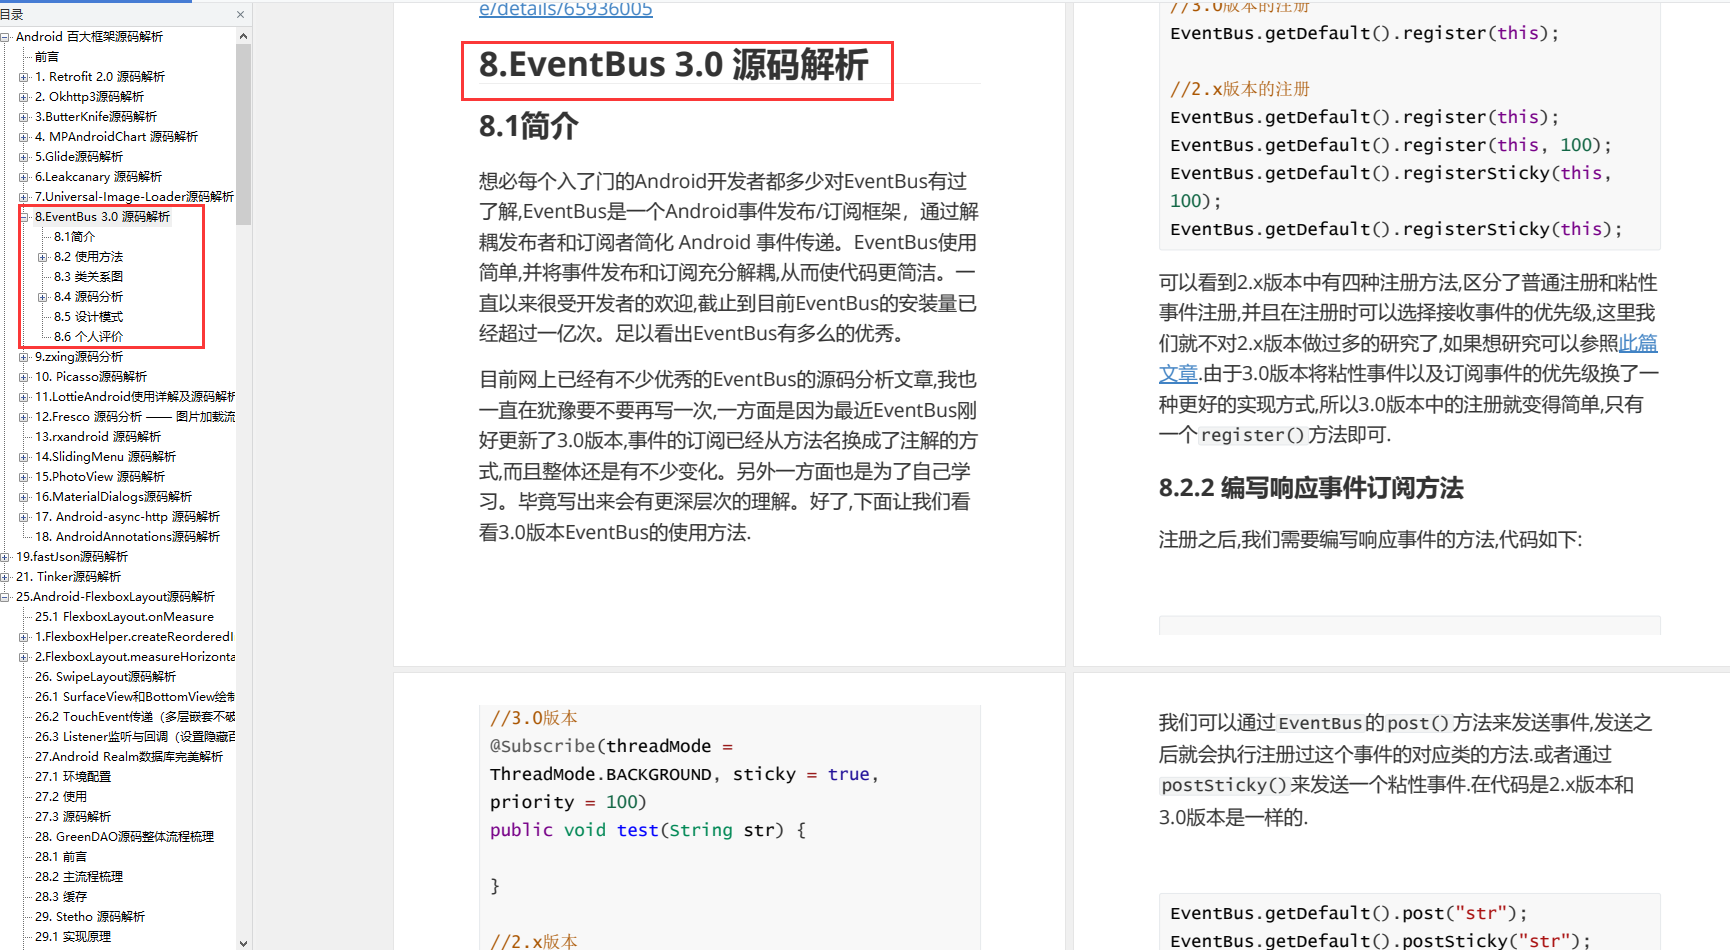Open 28.3 缓存 entry
Image resolution: width=1730 pixels, height=950 pixels.
[x=61, y=897]
